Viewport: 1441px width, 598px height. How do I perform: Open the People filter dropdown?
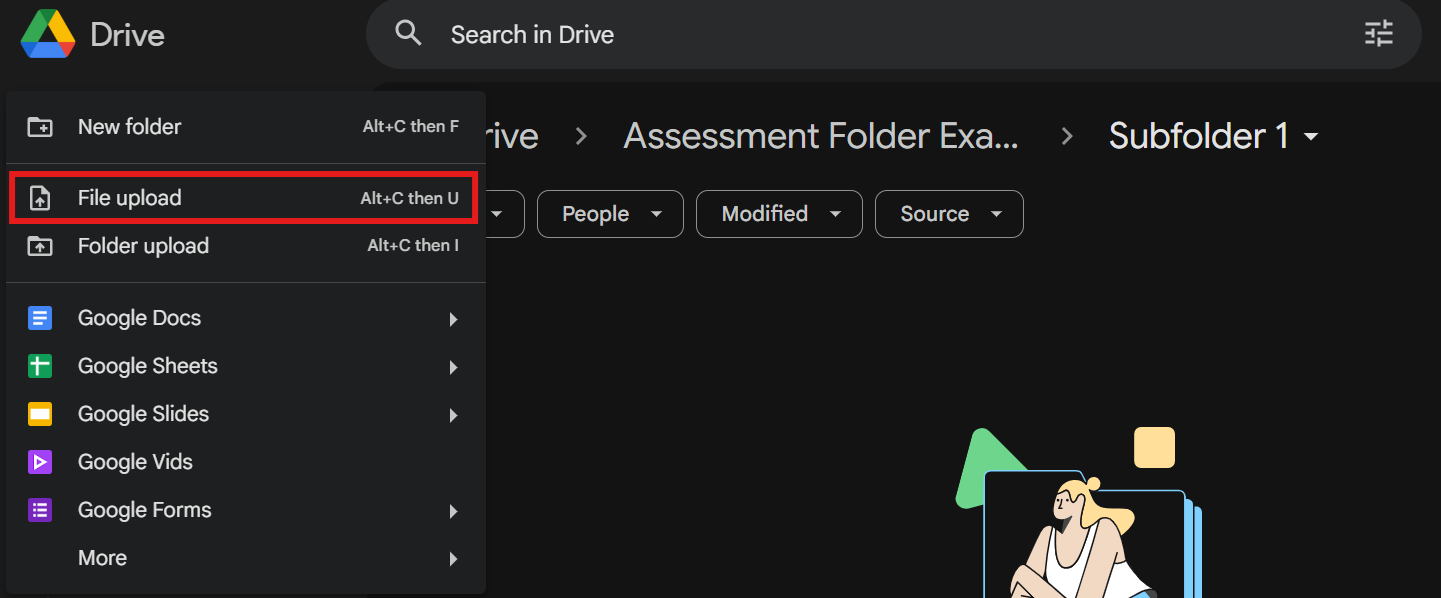[610, 213]
